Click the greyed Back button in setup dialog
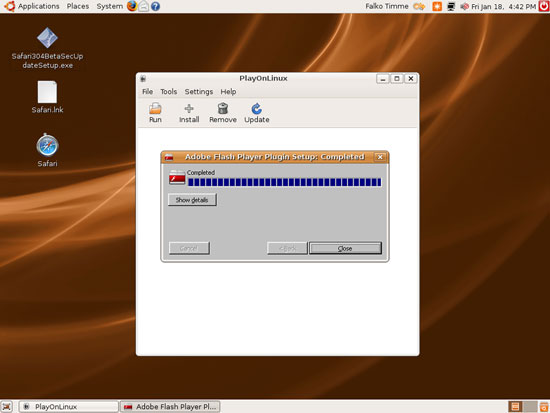This screenshot has height=413, width=550. tap(287, 248)
